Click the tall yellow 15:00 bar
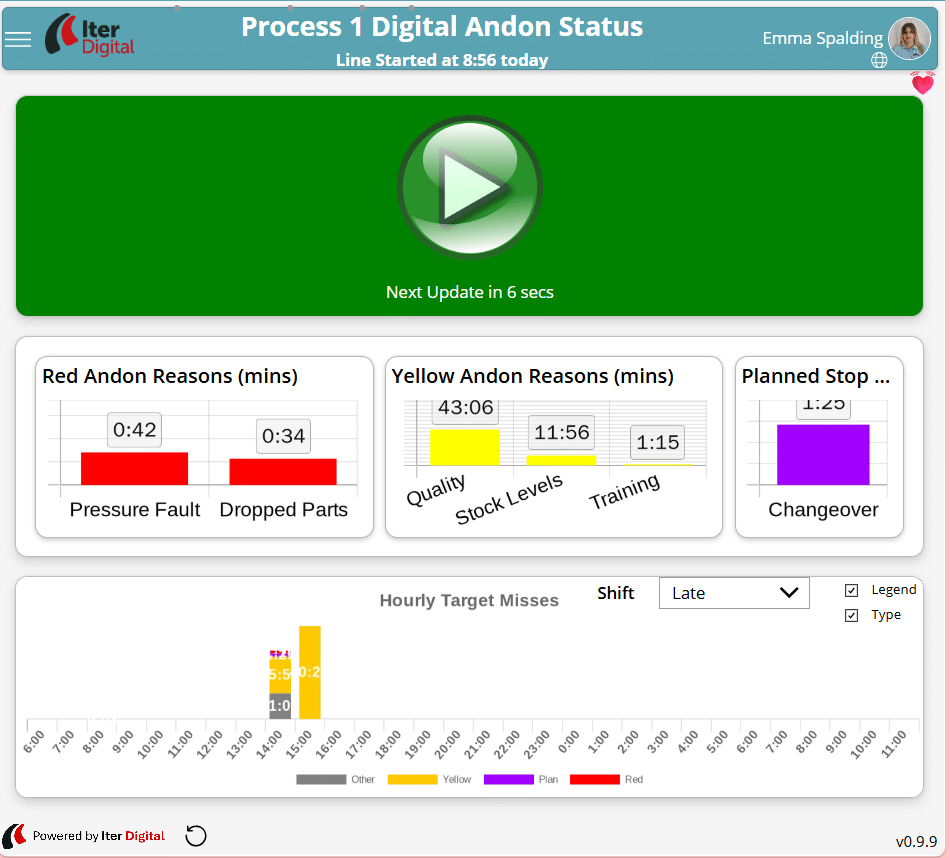The height and width of the screenshot is (858, 949). [310, 672]
